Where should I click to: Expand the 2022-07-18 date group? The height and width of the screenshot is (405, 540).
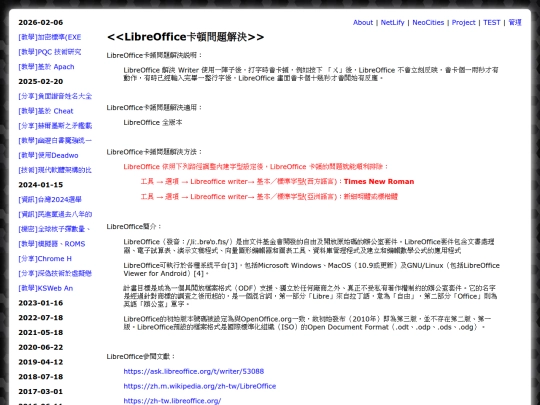pyautogui.click(x=41, y=318)
